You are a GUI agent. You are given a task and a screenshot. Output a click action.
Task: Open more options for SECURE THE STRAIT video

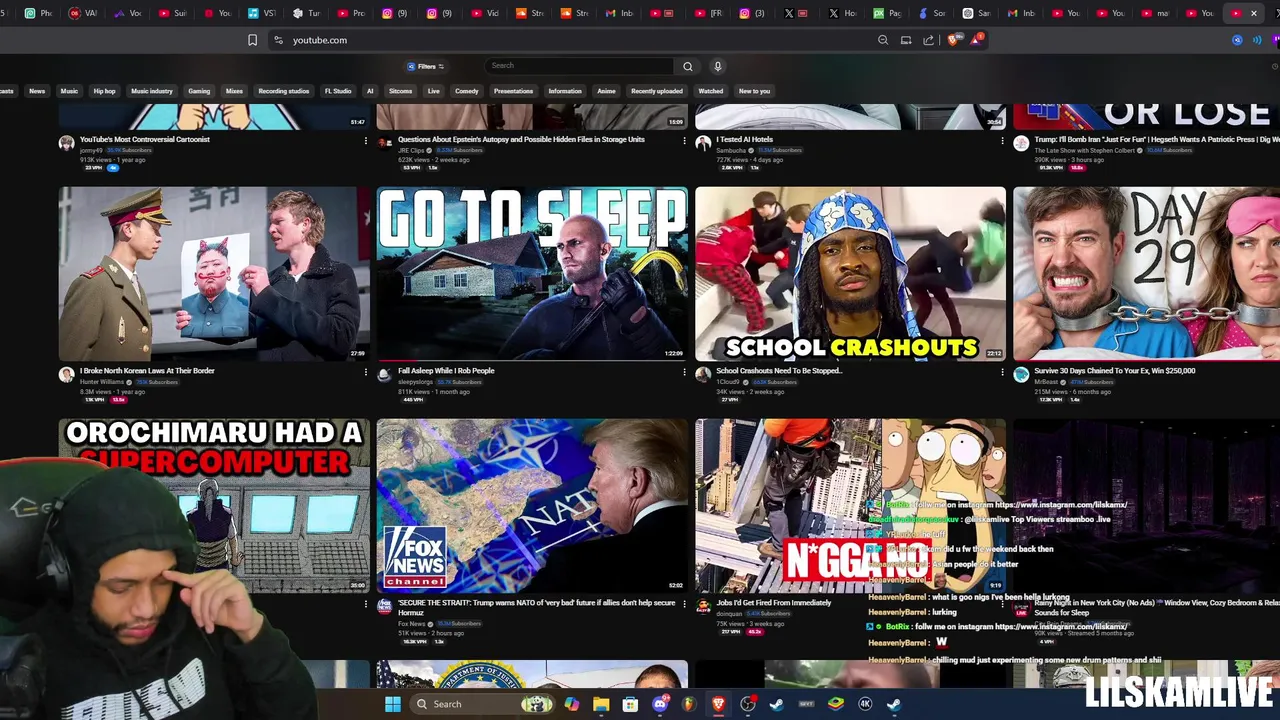pyautogui.click(x=684, y=603)
